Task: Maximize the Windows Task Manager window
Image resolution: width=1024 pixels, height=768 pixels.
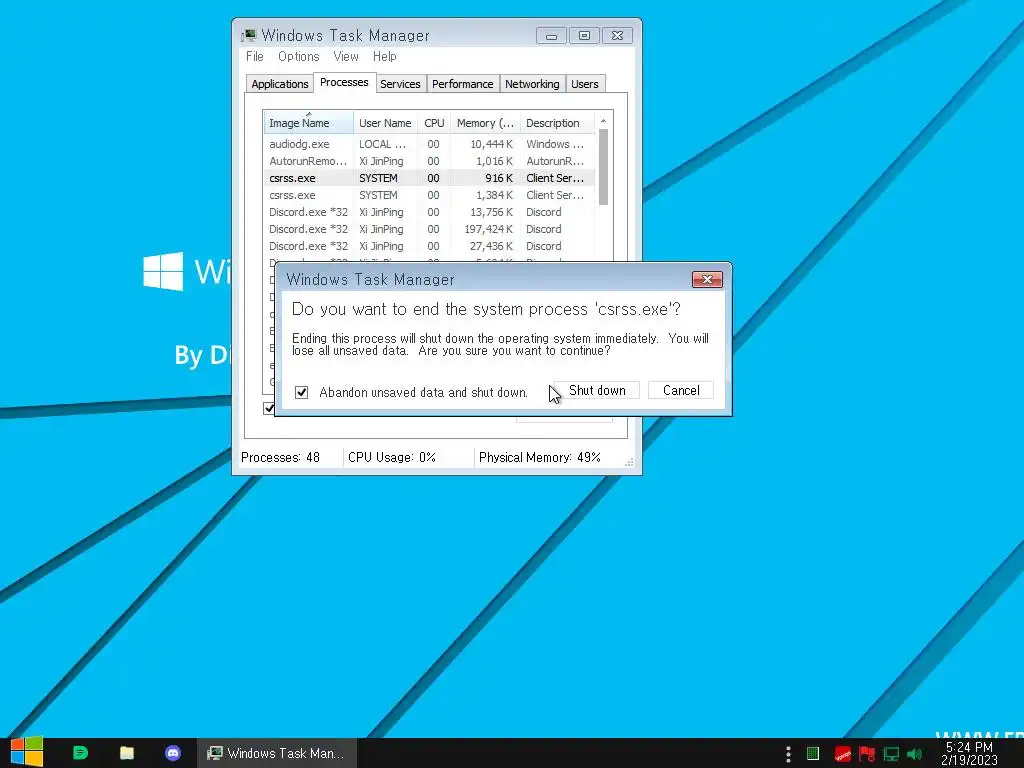Action: (584, 36)
